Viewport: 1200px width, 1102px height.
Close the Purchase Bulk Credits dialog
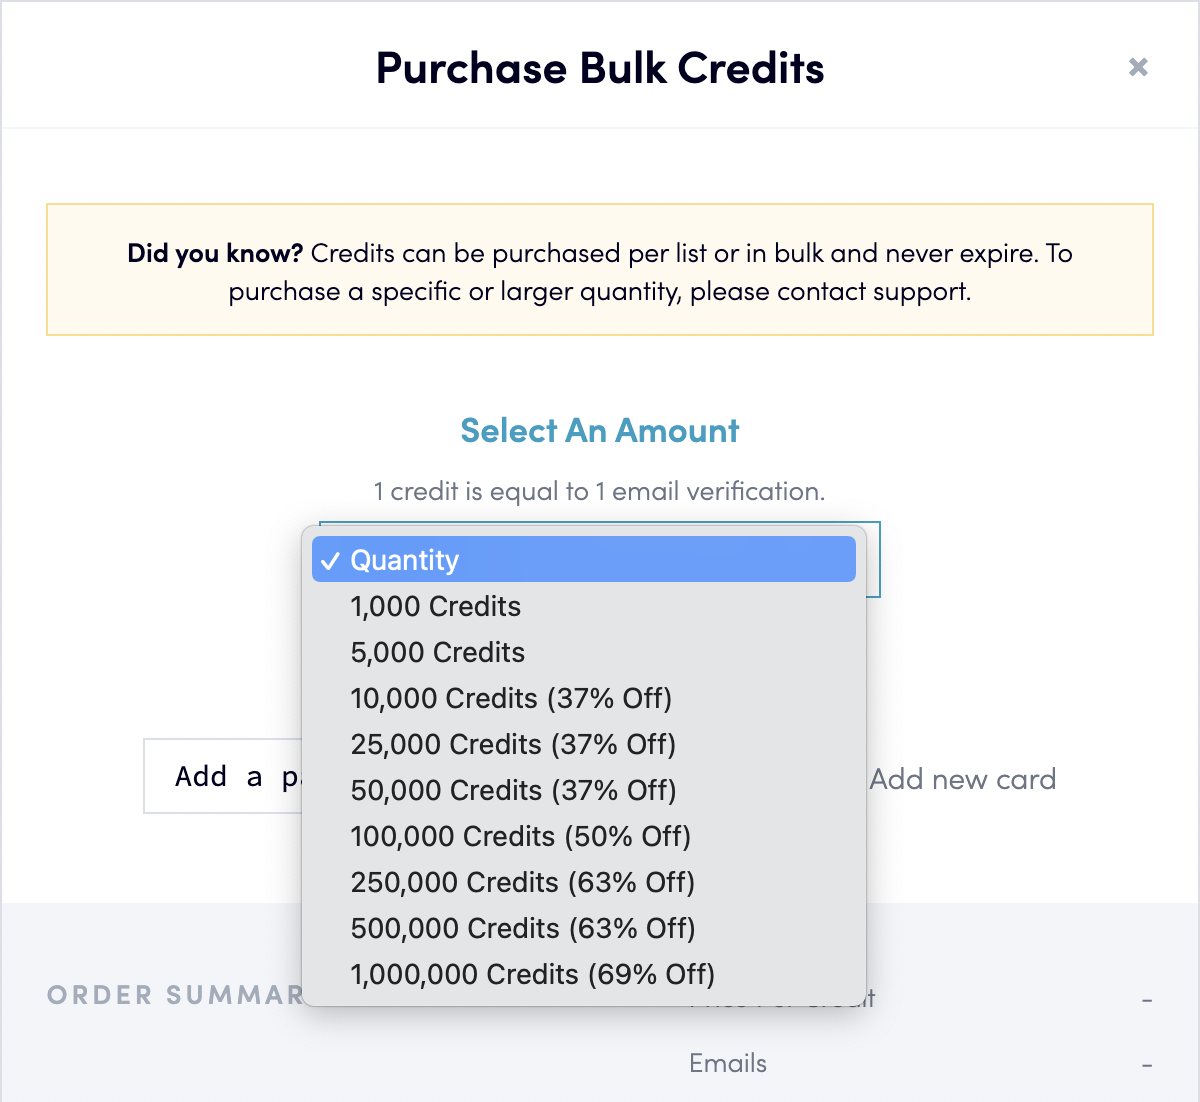pos(1138,67)
